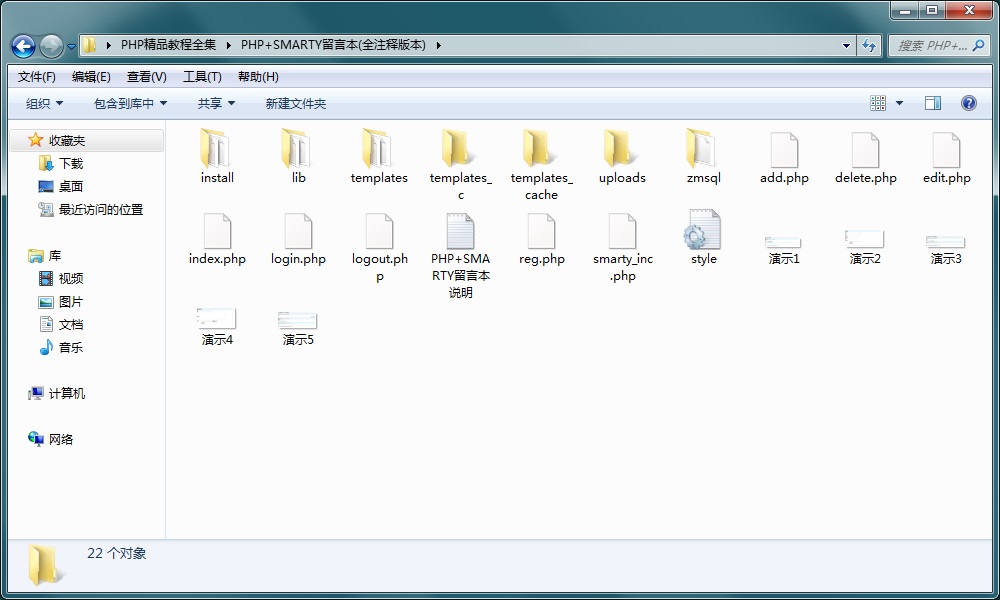Select the reg.php file

541,239
